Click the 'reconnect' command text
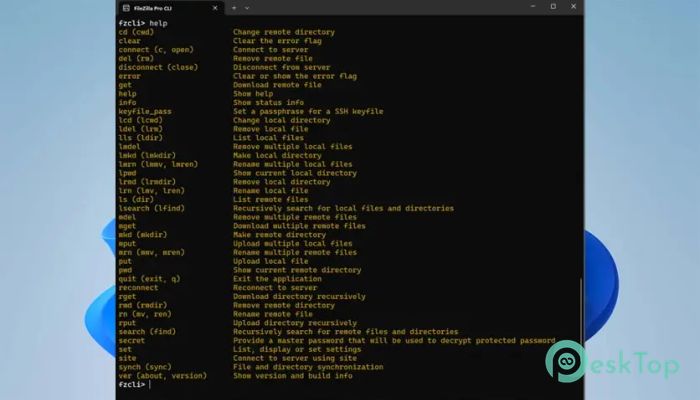This screenshot has width=700, height=400. point(138,288)
